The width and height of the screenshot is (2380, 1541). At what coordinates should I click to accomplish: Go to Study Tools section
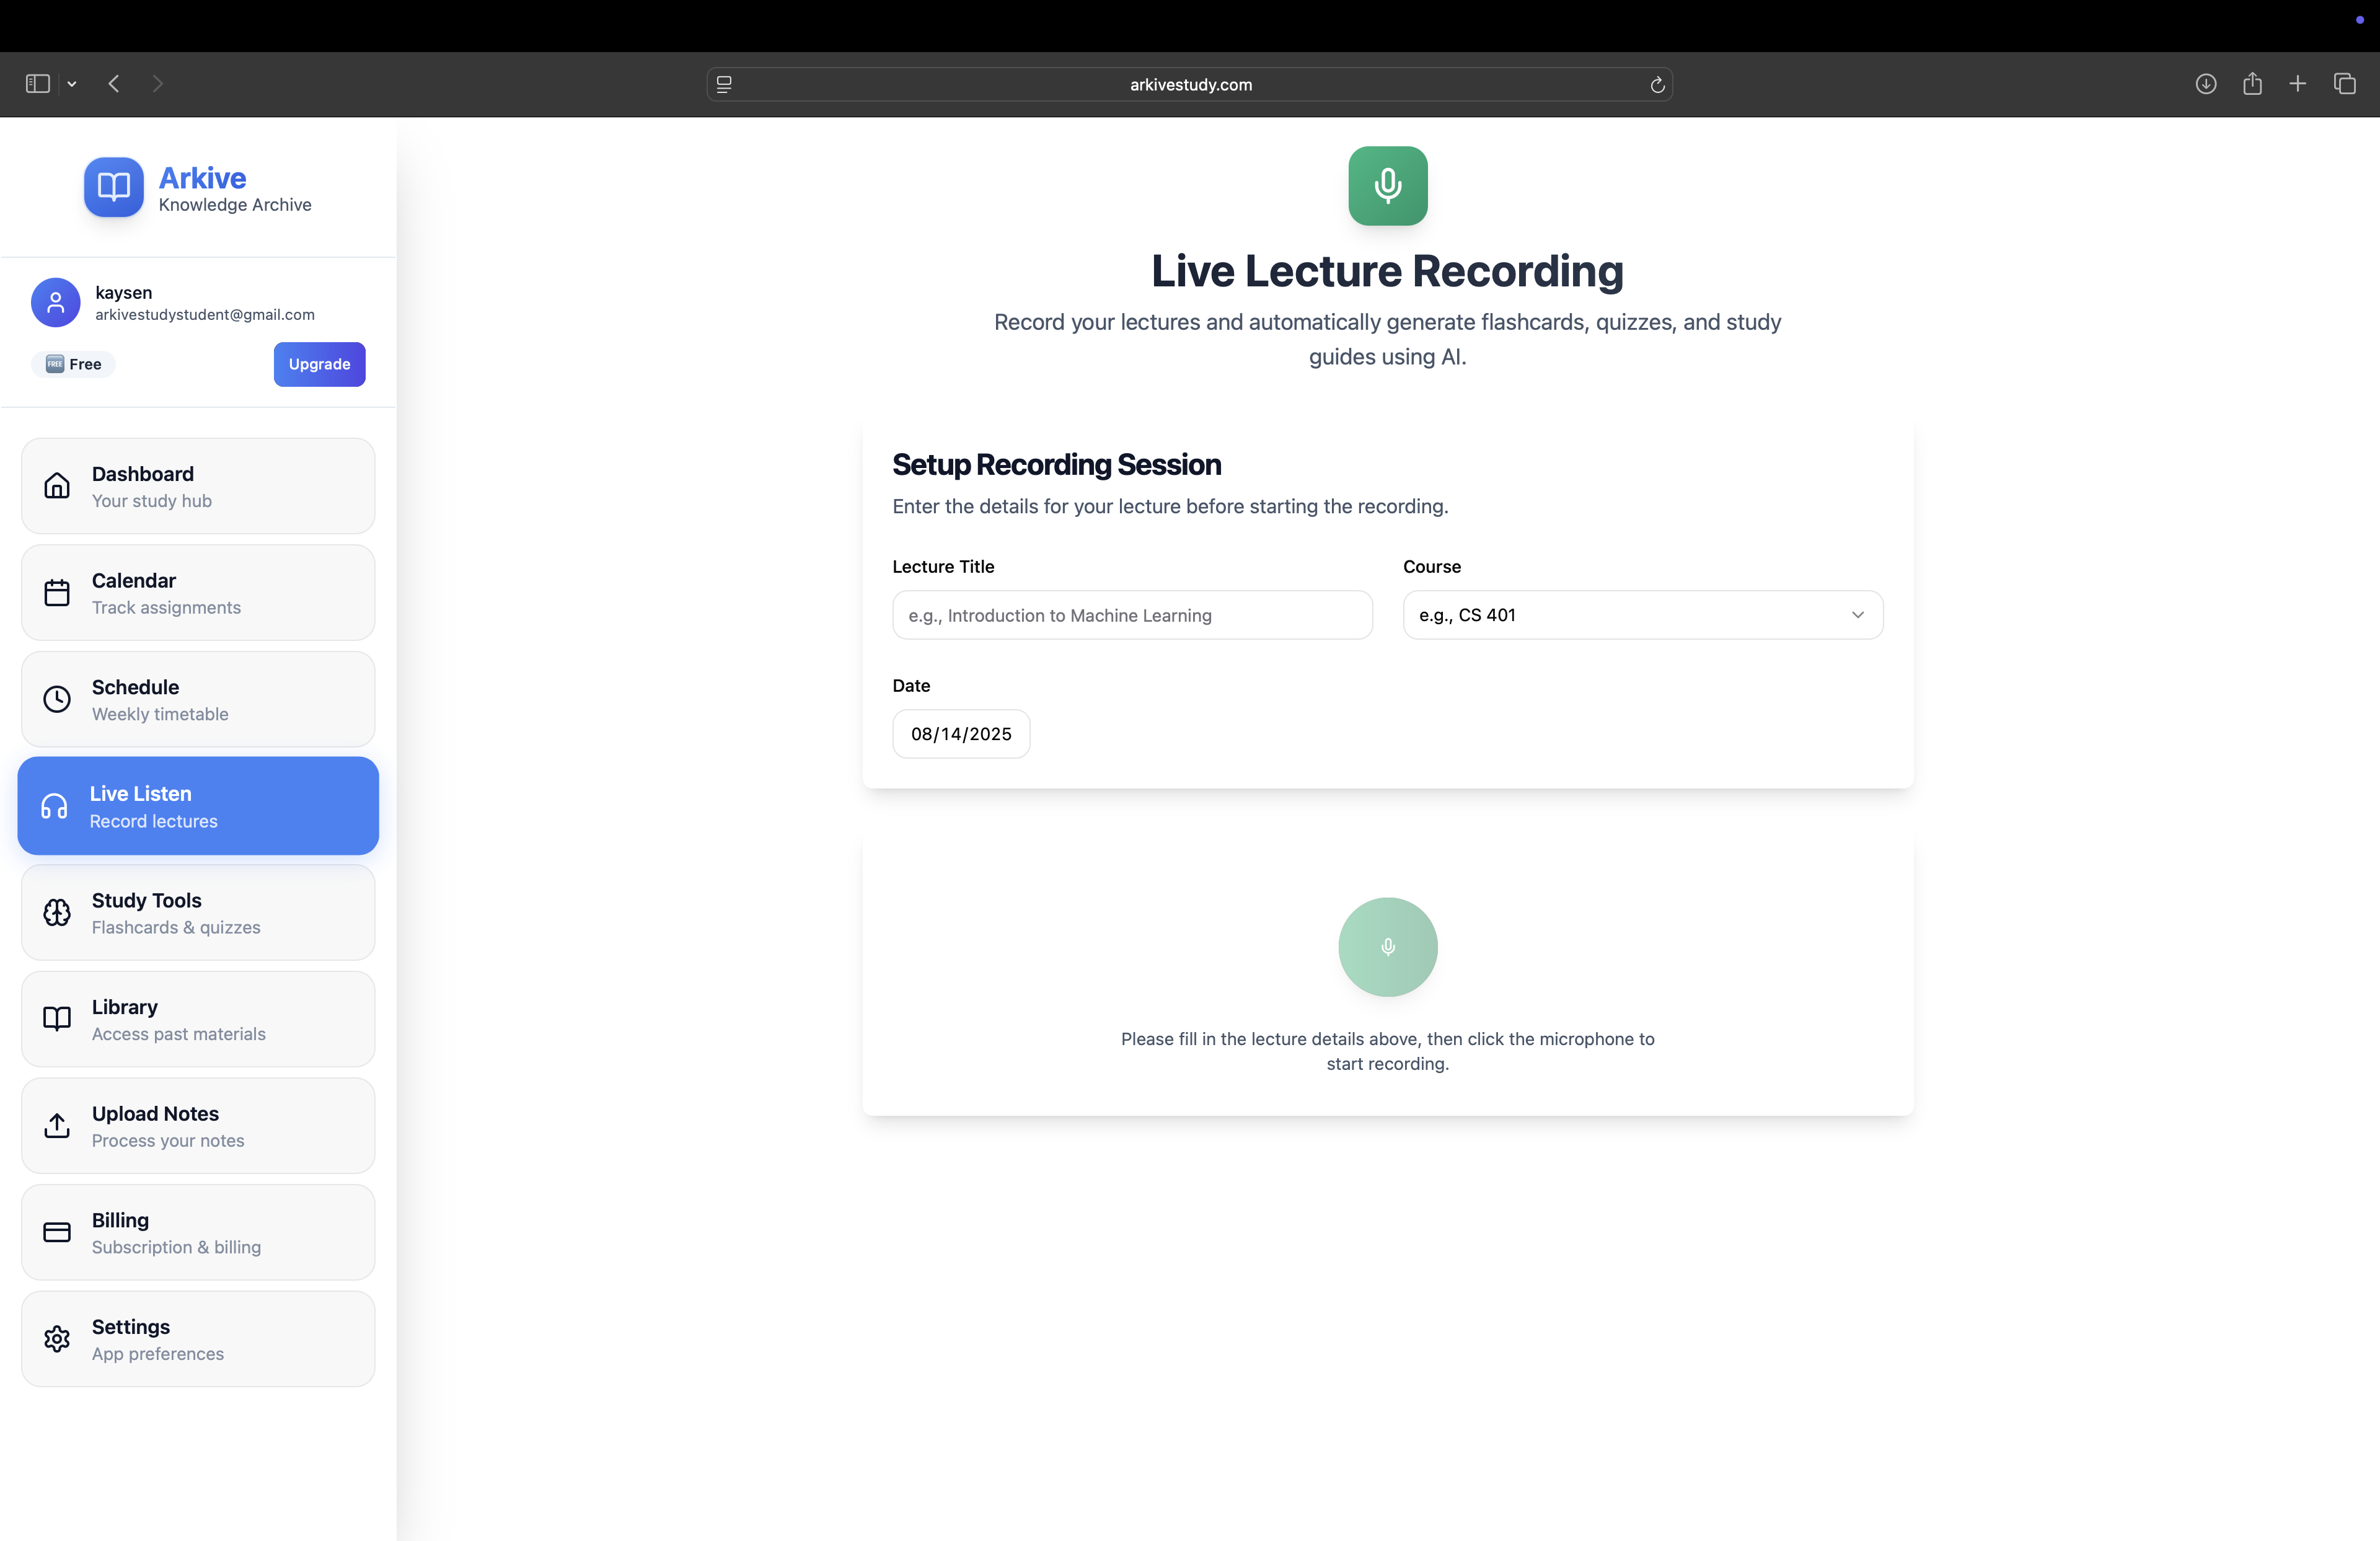[x=198, y=912]
